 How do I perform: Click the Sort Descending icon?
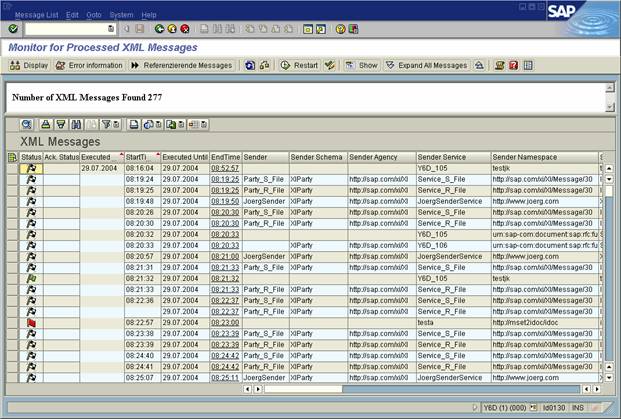point(61,125)
